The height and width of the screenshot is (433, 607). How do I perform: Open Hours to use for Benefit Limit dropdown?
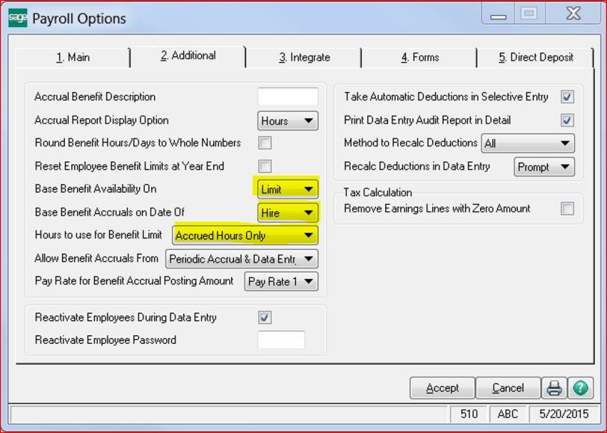(x=245, y=236)
